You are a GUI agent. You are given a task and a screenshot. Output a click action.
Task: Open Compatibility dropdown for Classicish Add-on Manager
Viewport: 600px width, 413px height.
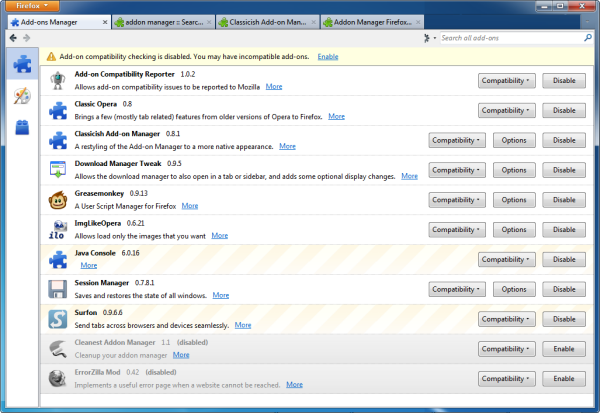pyautogui.click(x=457, y=140)
